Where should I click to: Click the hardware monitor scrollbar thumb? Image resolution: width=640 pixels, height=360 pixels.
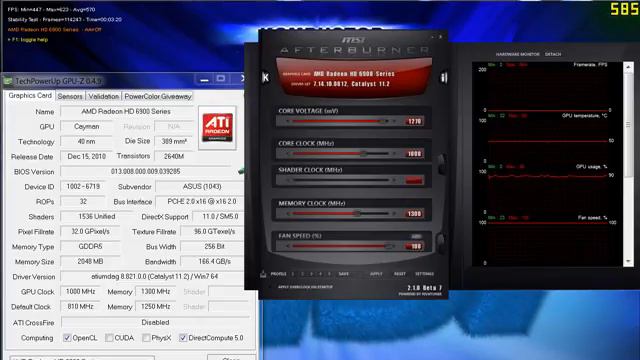pos(628,124)
